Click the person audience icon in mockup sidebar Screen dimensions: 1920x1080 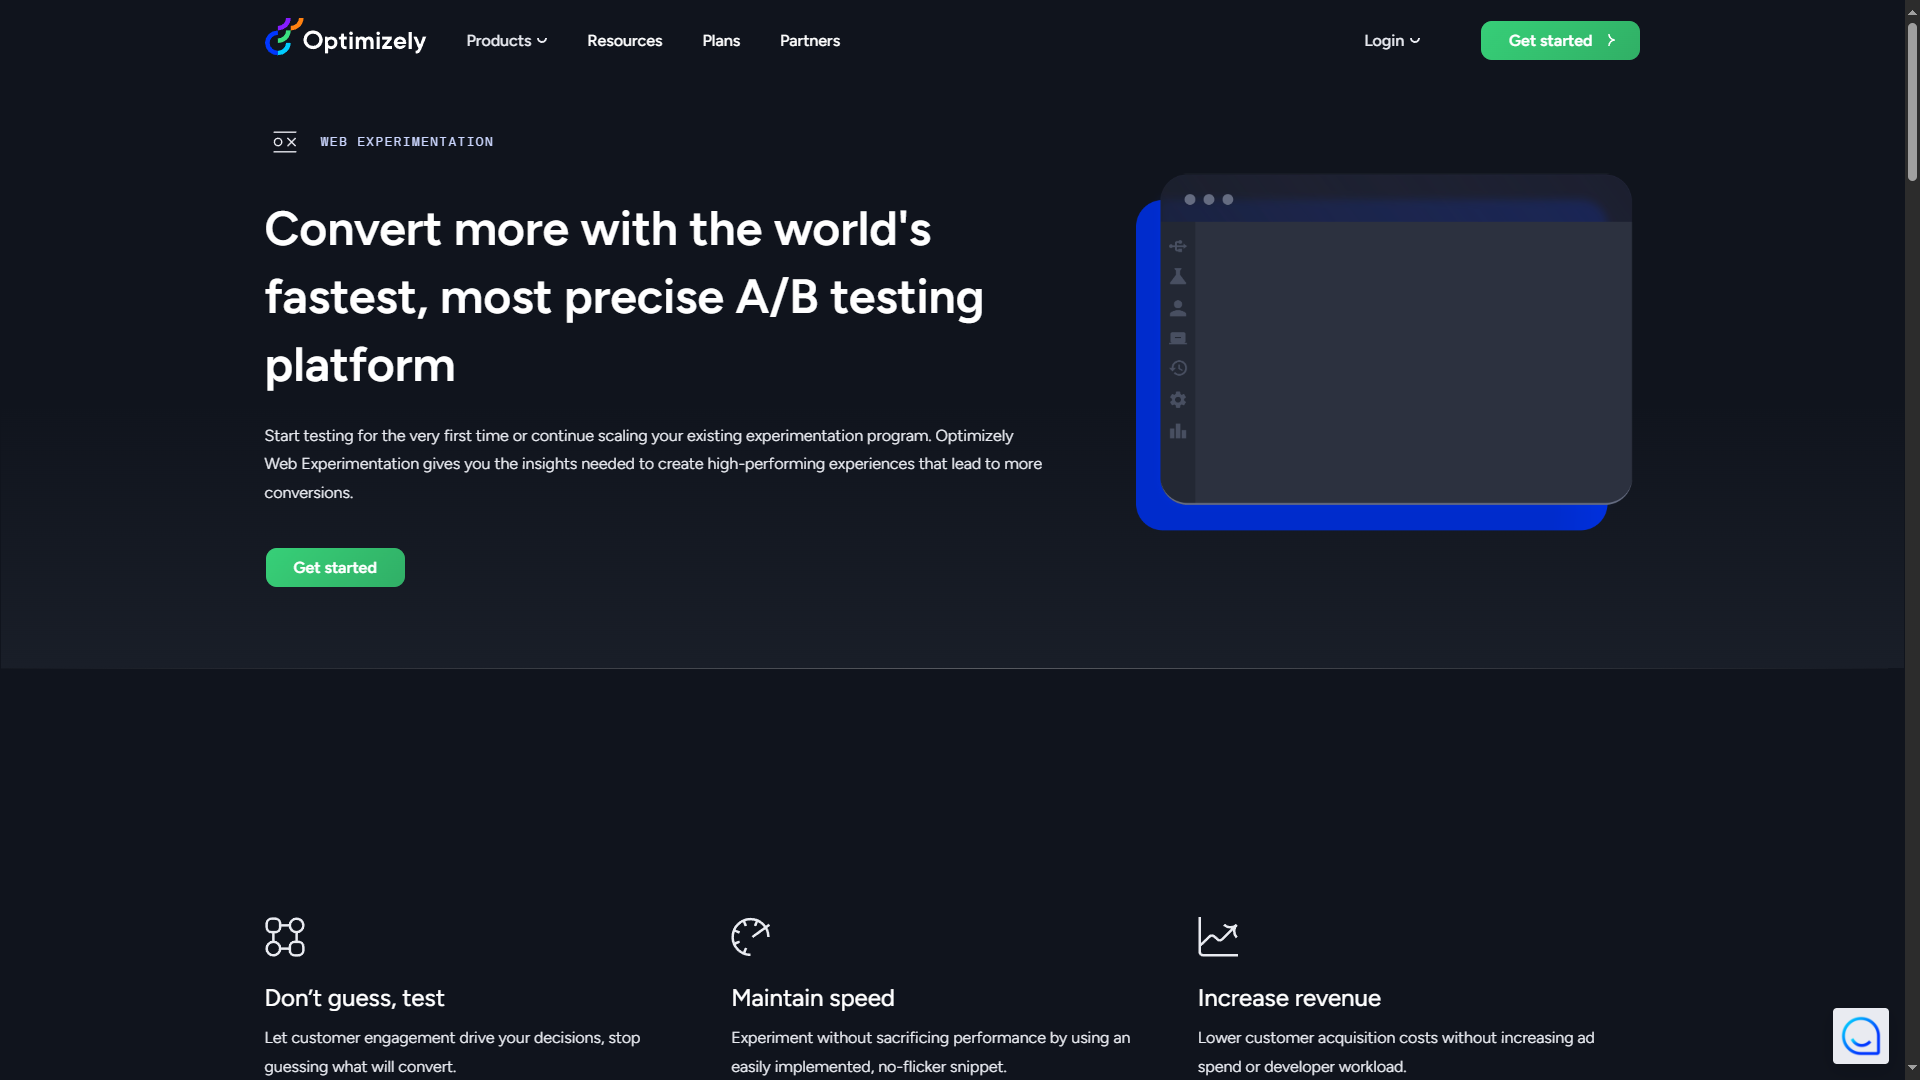coord(1178,308)
